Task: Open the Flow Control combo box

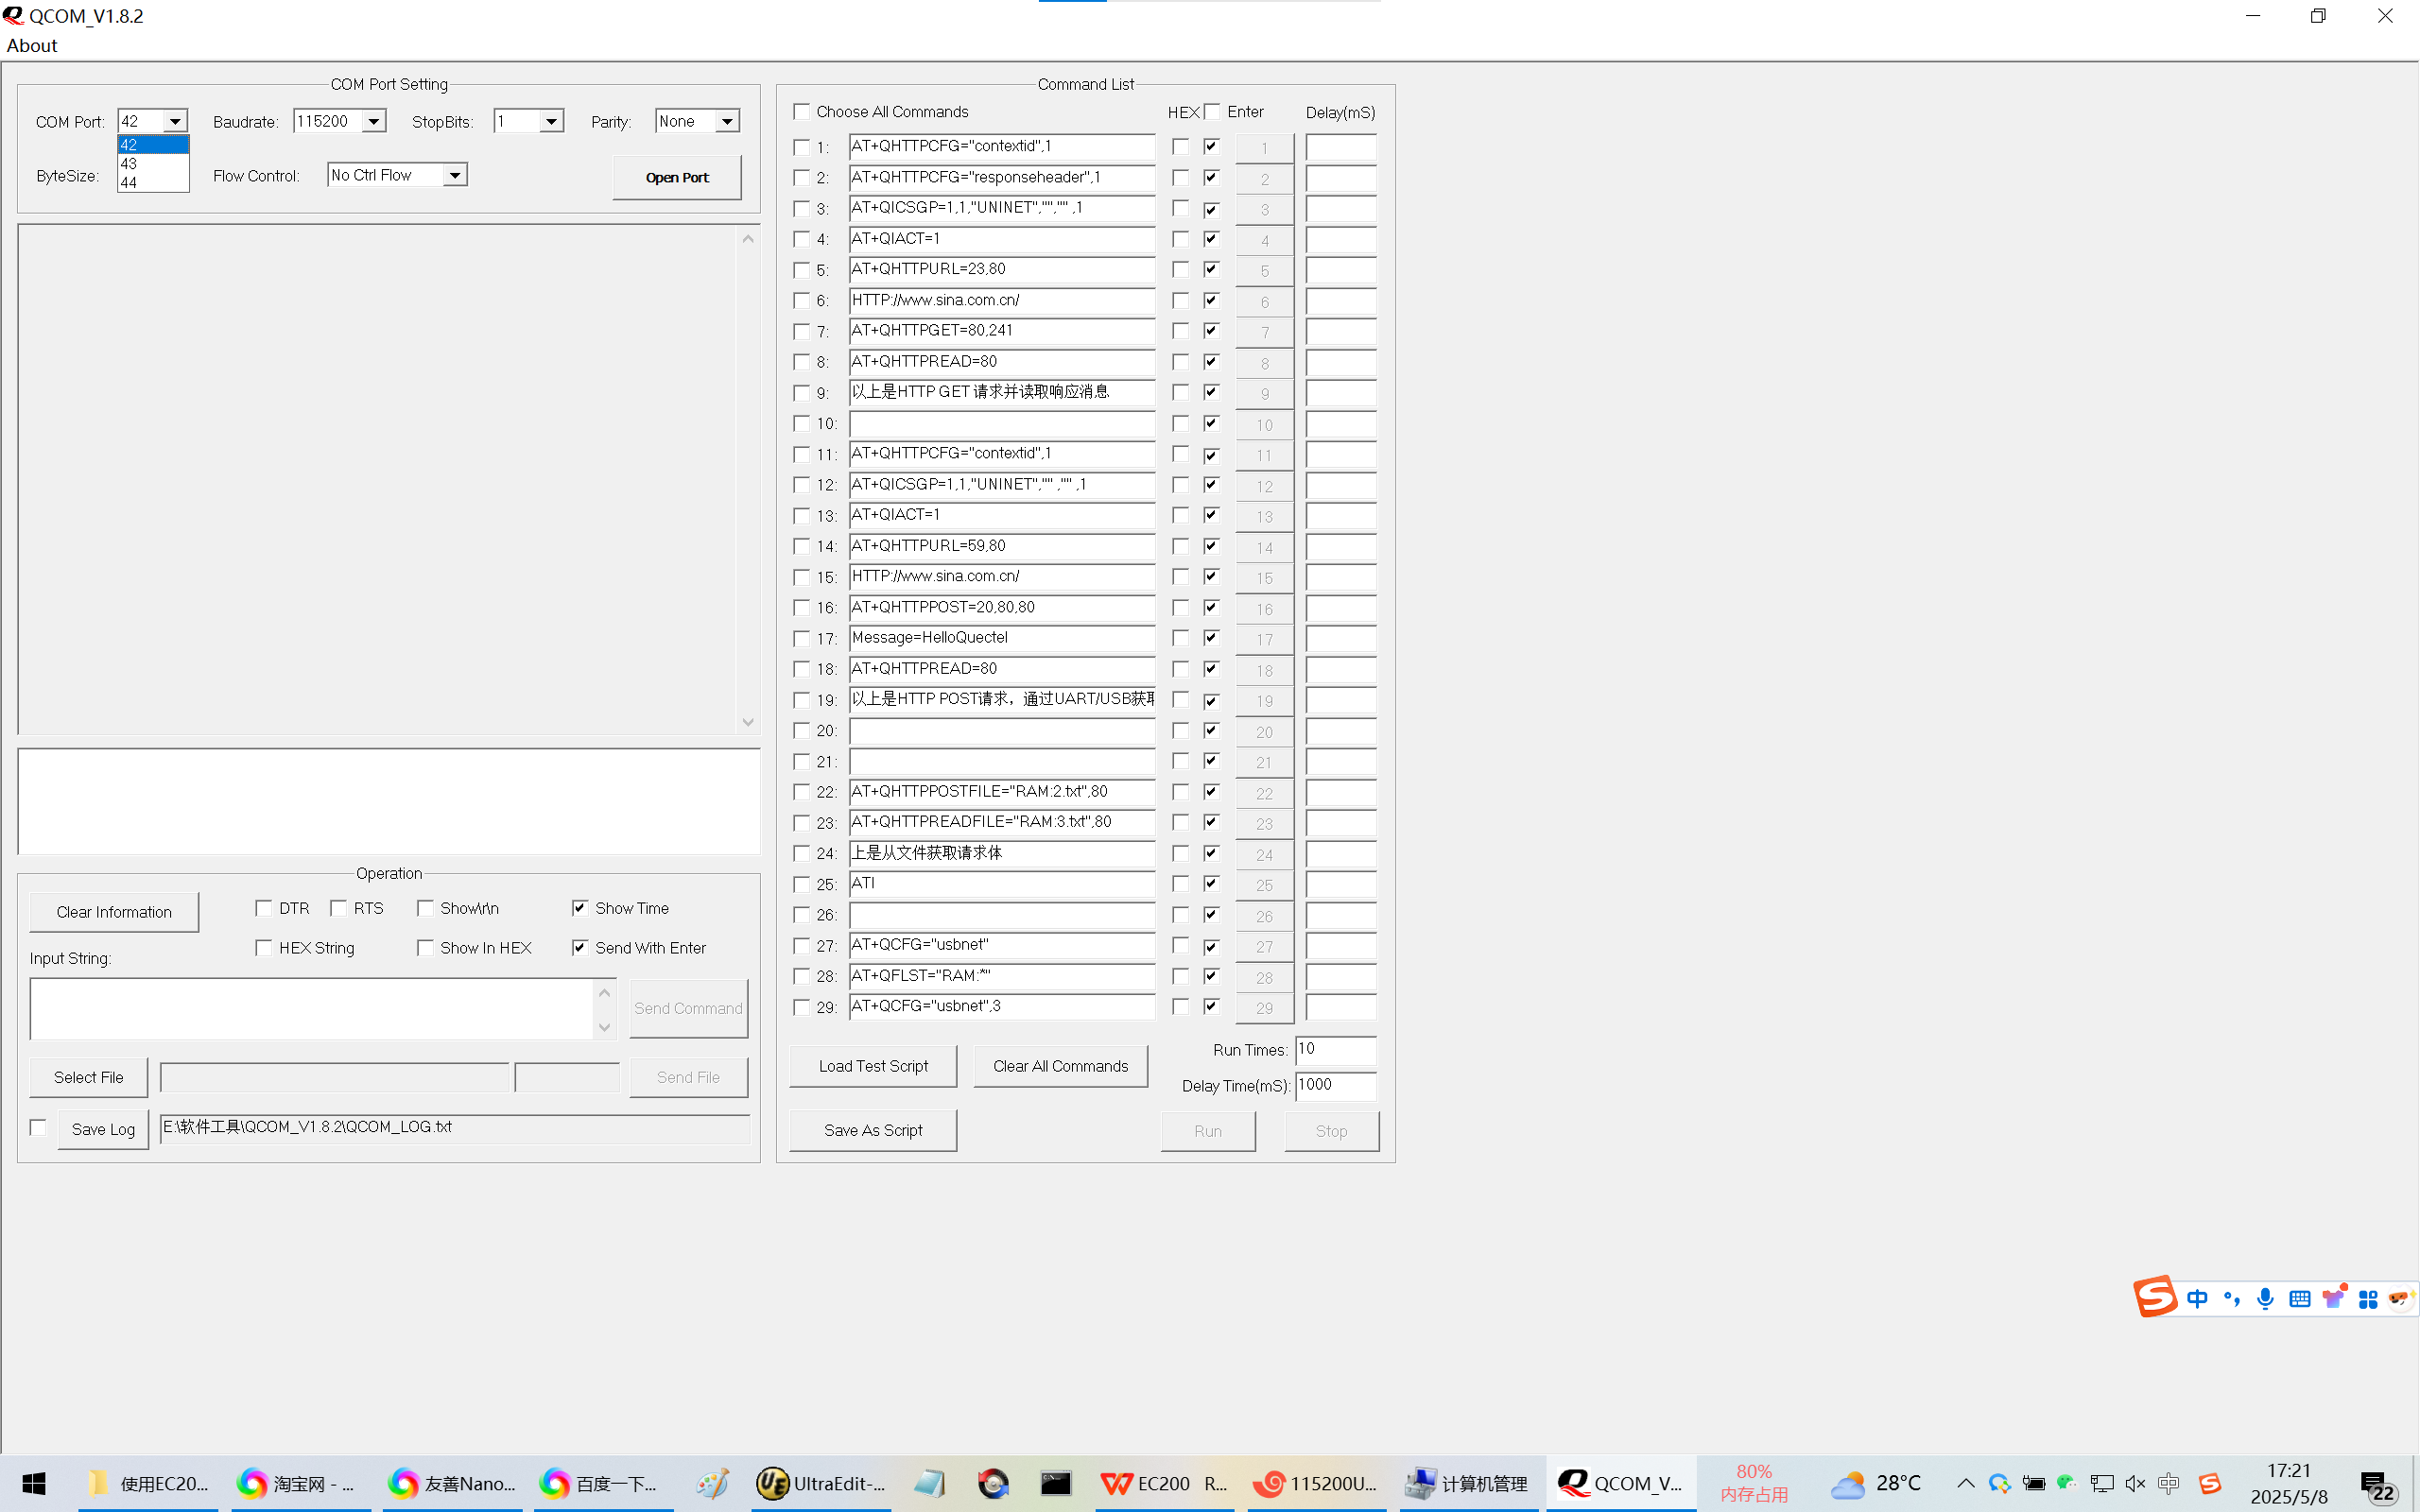Action: [x=454, y=175]
